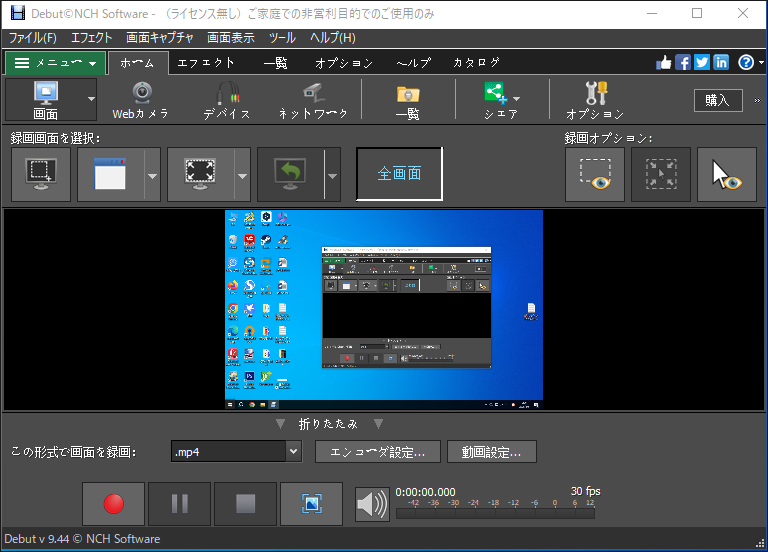The width and height of the screenshot is (768, 552).
Task: Click the pause recording button
Action: coord(180,504)
